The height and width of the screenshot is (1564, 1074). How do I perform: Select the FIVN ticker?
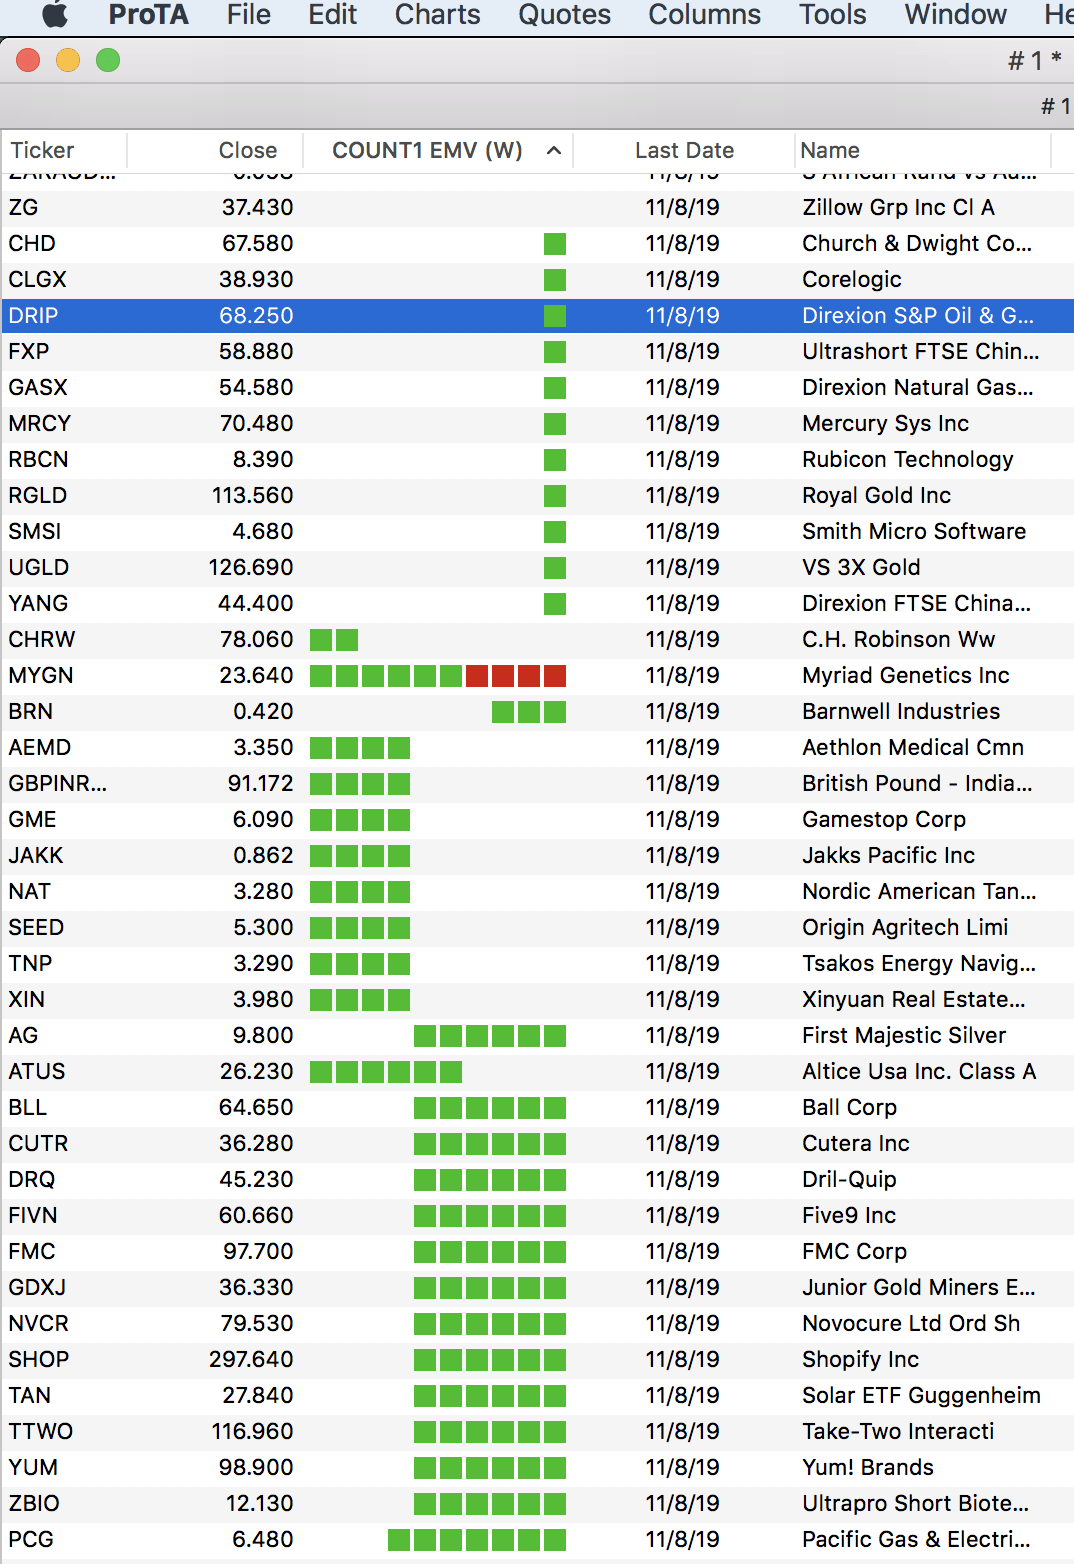pos(33,1216)
